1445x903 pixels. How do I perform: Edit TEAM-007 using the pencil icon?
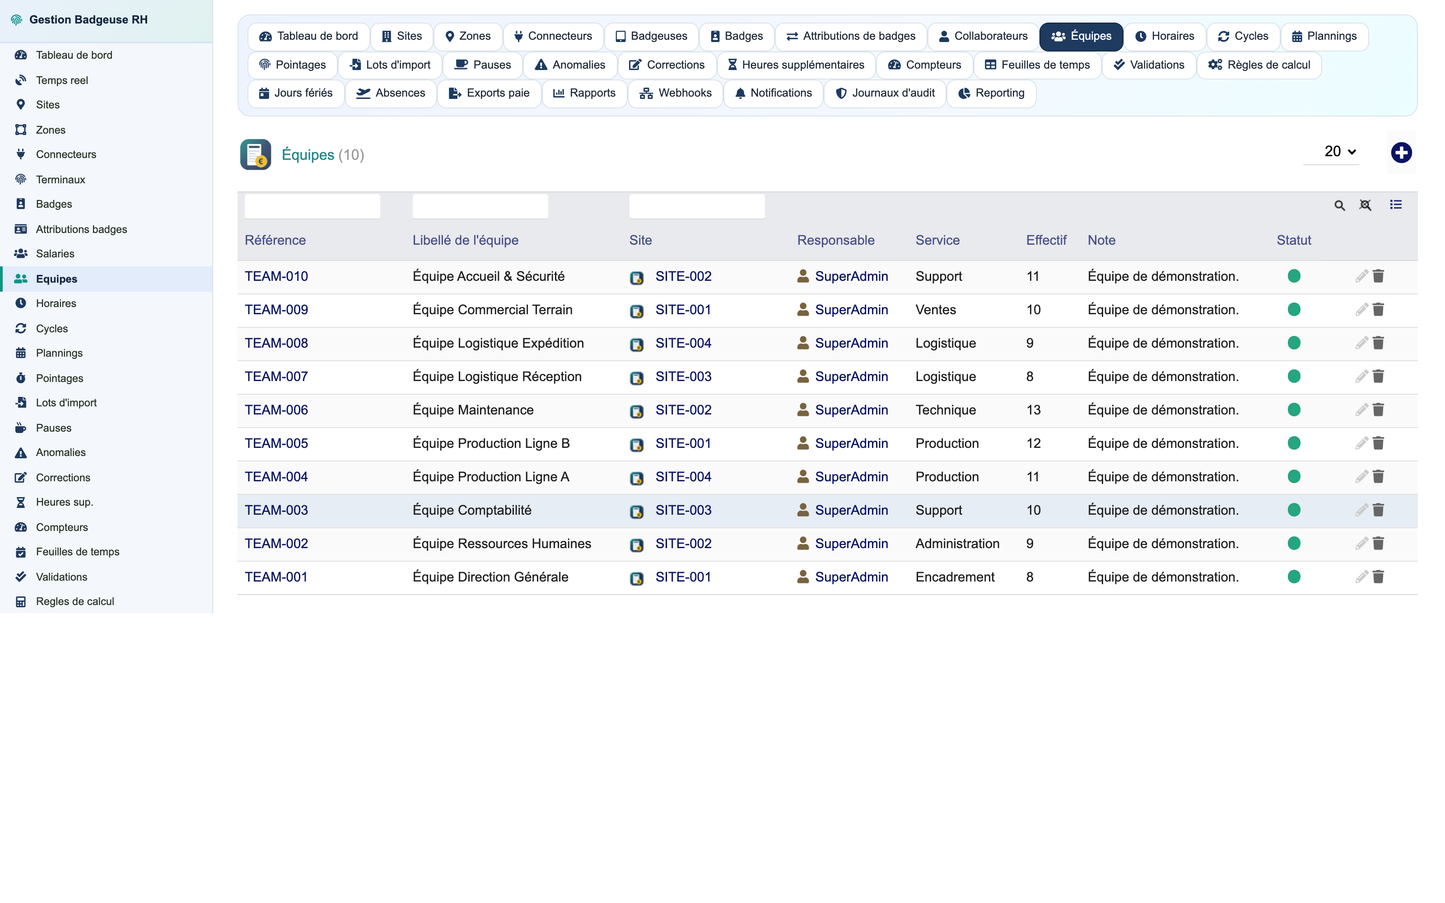(x=1361, y=377)
